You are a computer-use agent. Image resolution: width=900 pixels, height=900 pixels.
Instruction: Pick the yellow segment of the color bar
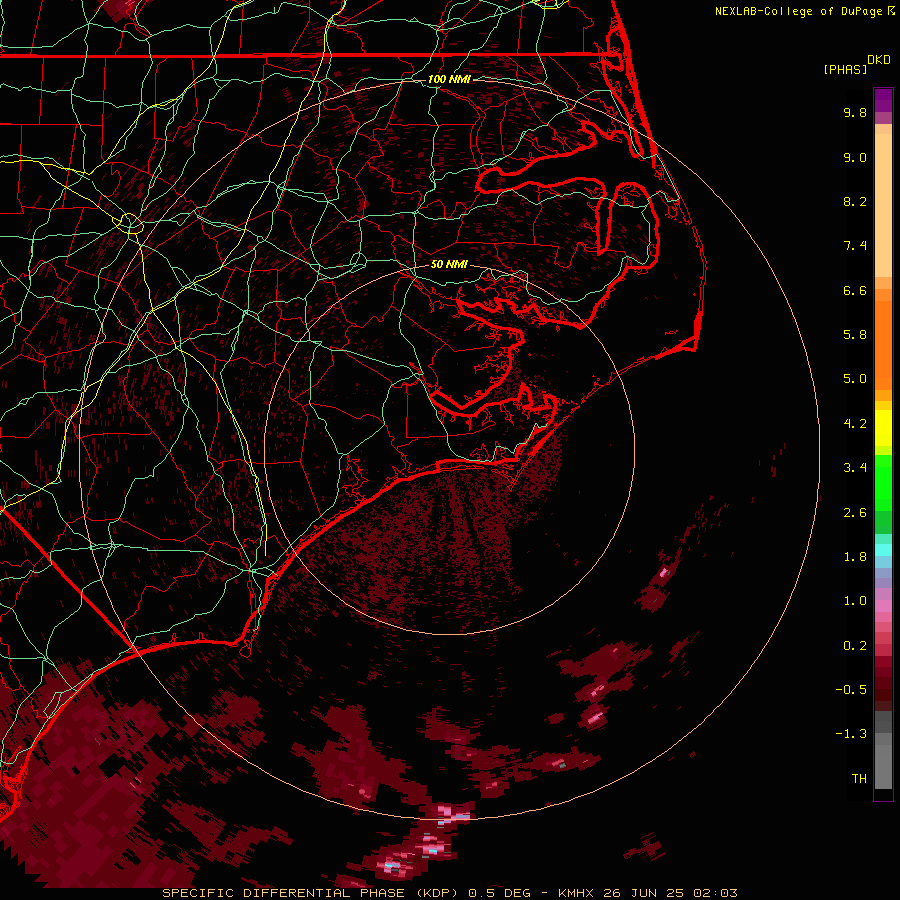883,428
